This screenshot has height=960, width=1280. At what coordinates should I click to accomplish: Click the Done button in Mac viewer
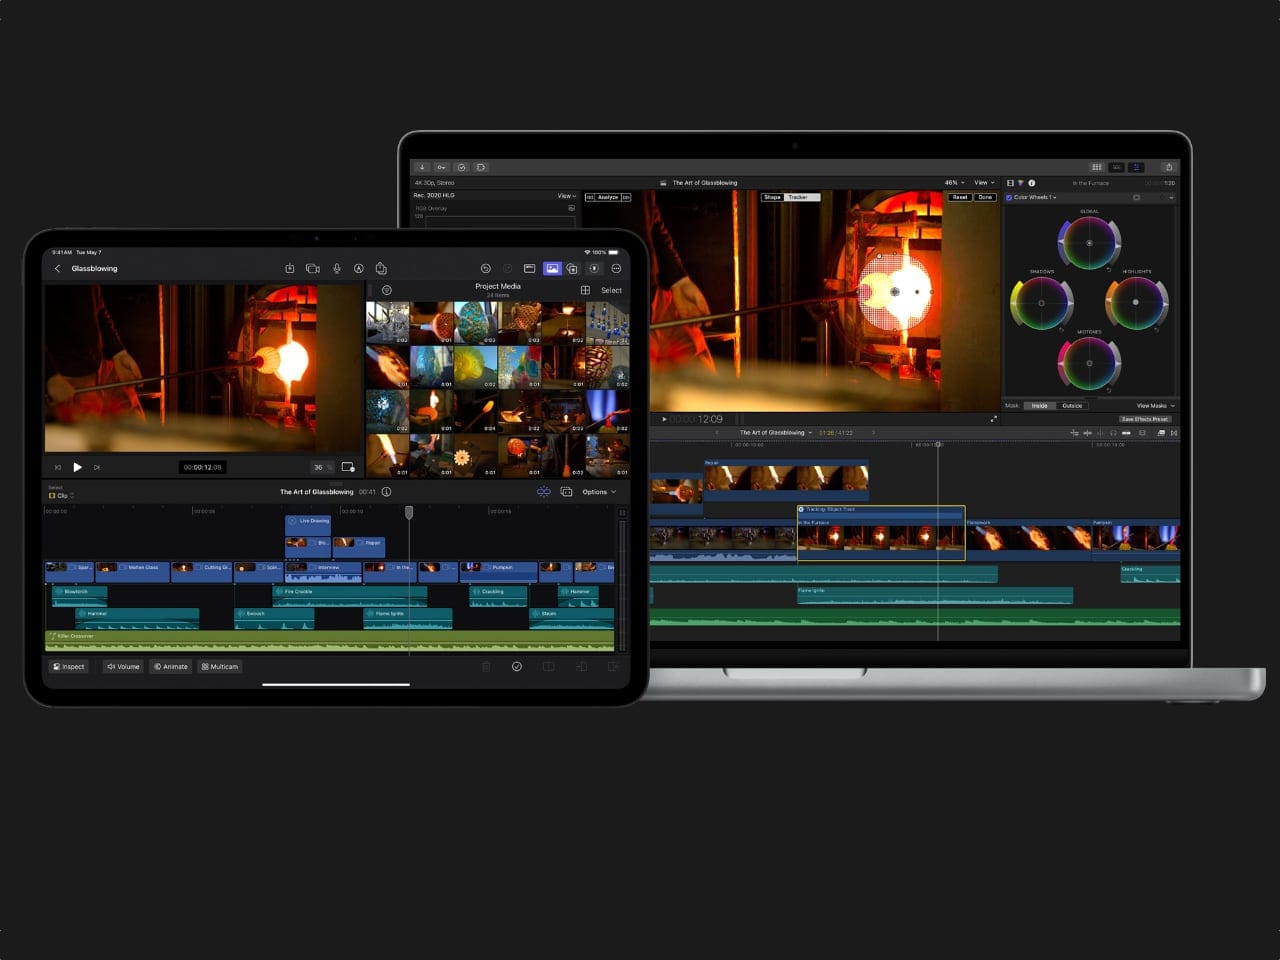[x=985, y=197]
